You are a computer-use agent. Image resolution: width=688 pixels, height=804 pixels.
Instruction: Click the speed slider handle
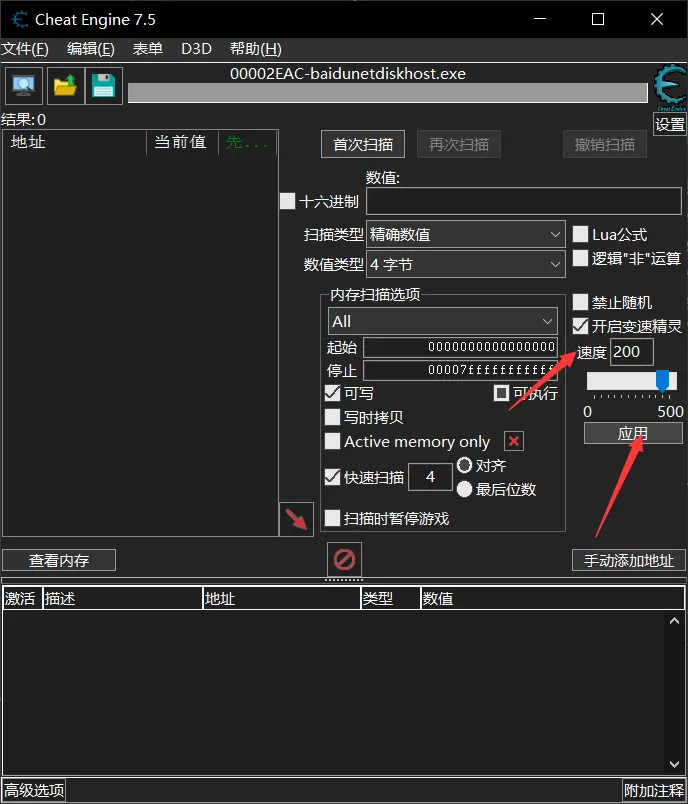pos(661,380)
